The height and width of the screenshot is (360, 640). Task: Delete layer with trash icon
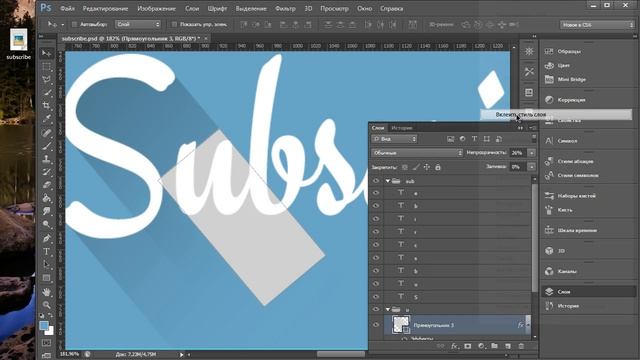[x=521, y=346]
